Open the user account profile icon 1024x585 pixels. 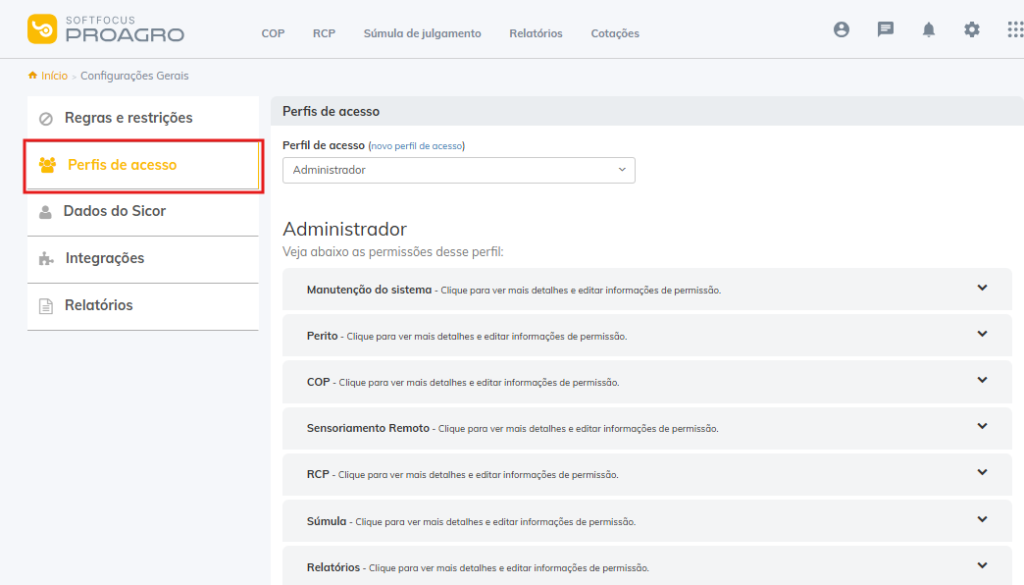841,30
